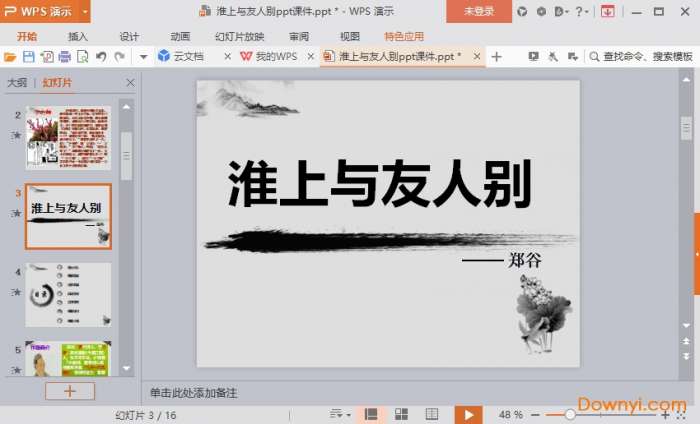Image resolution: width=700 pixels, height=424 pixels.
Task: Select slide 3 thumbnail 淮上与友人别
Action: (x=68, y=216)
